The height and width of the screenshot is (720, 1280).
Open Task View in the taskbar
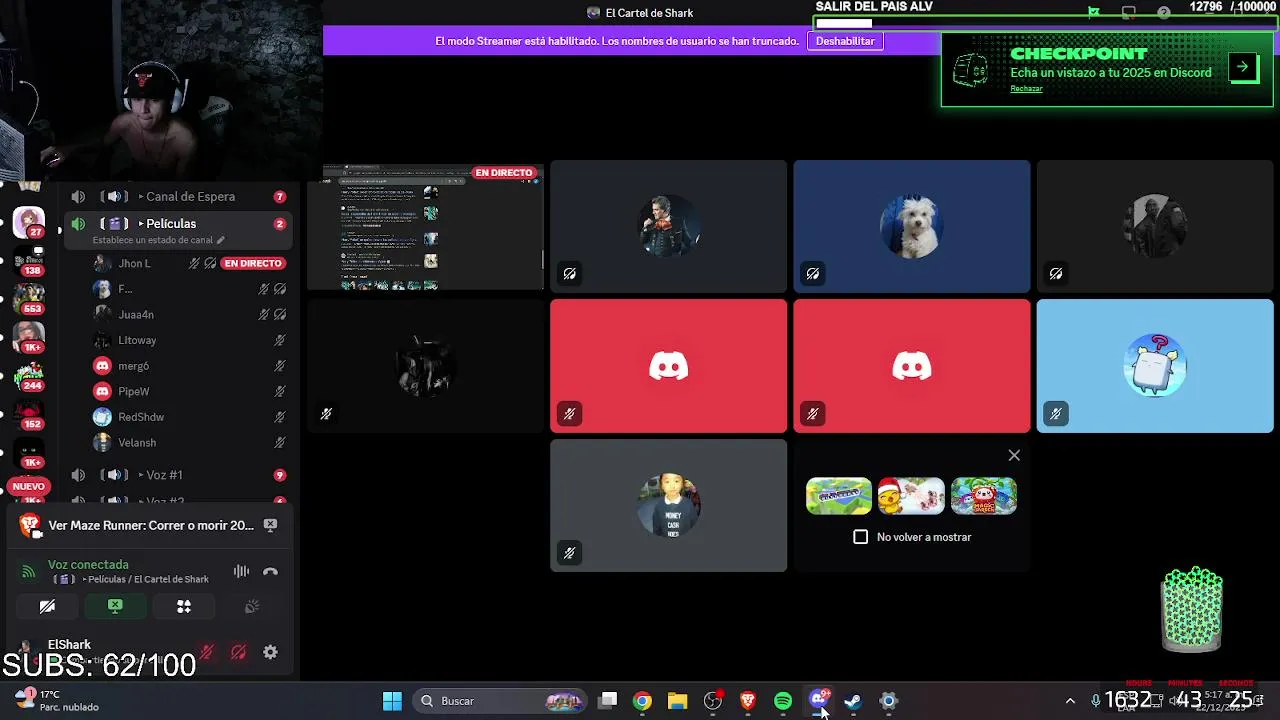coord(608,701)
